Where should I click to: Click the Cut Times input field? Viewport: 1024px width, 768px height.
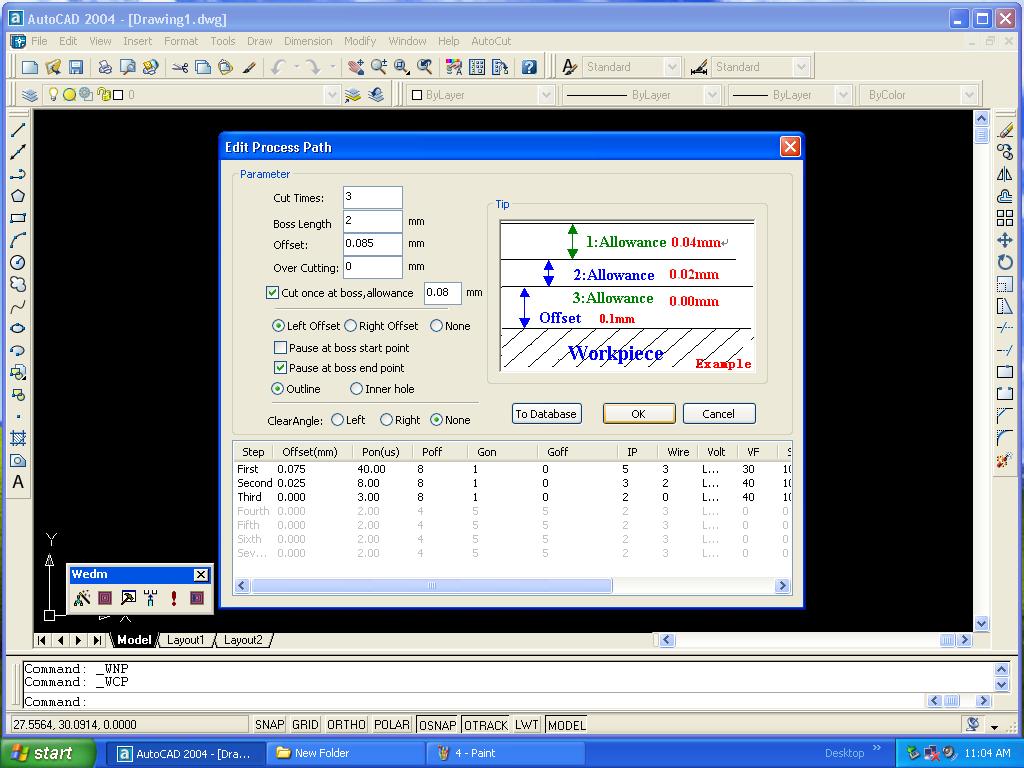point(373,197)
